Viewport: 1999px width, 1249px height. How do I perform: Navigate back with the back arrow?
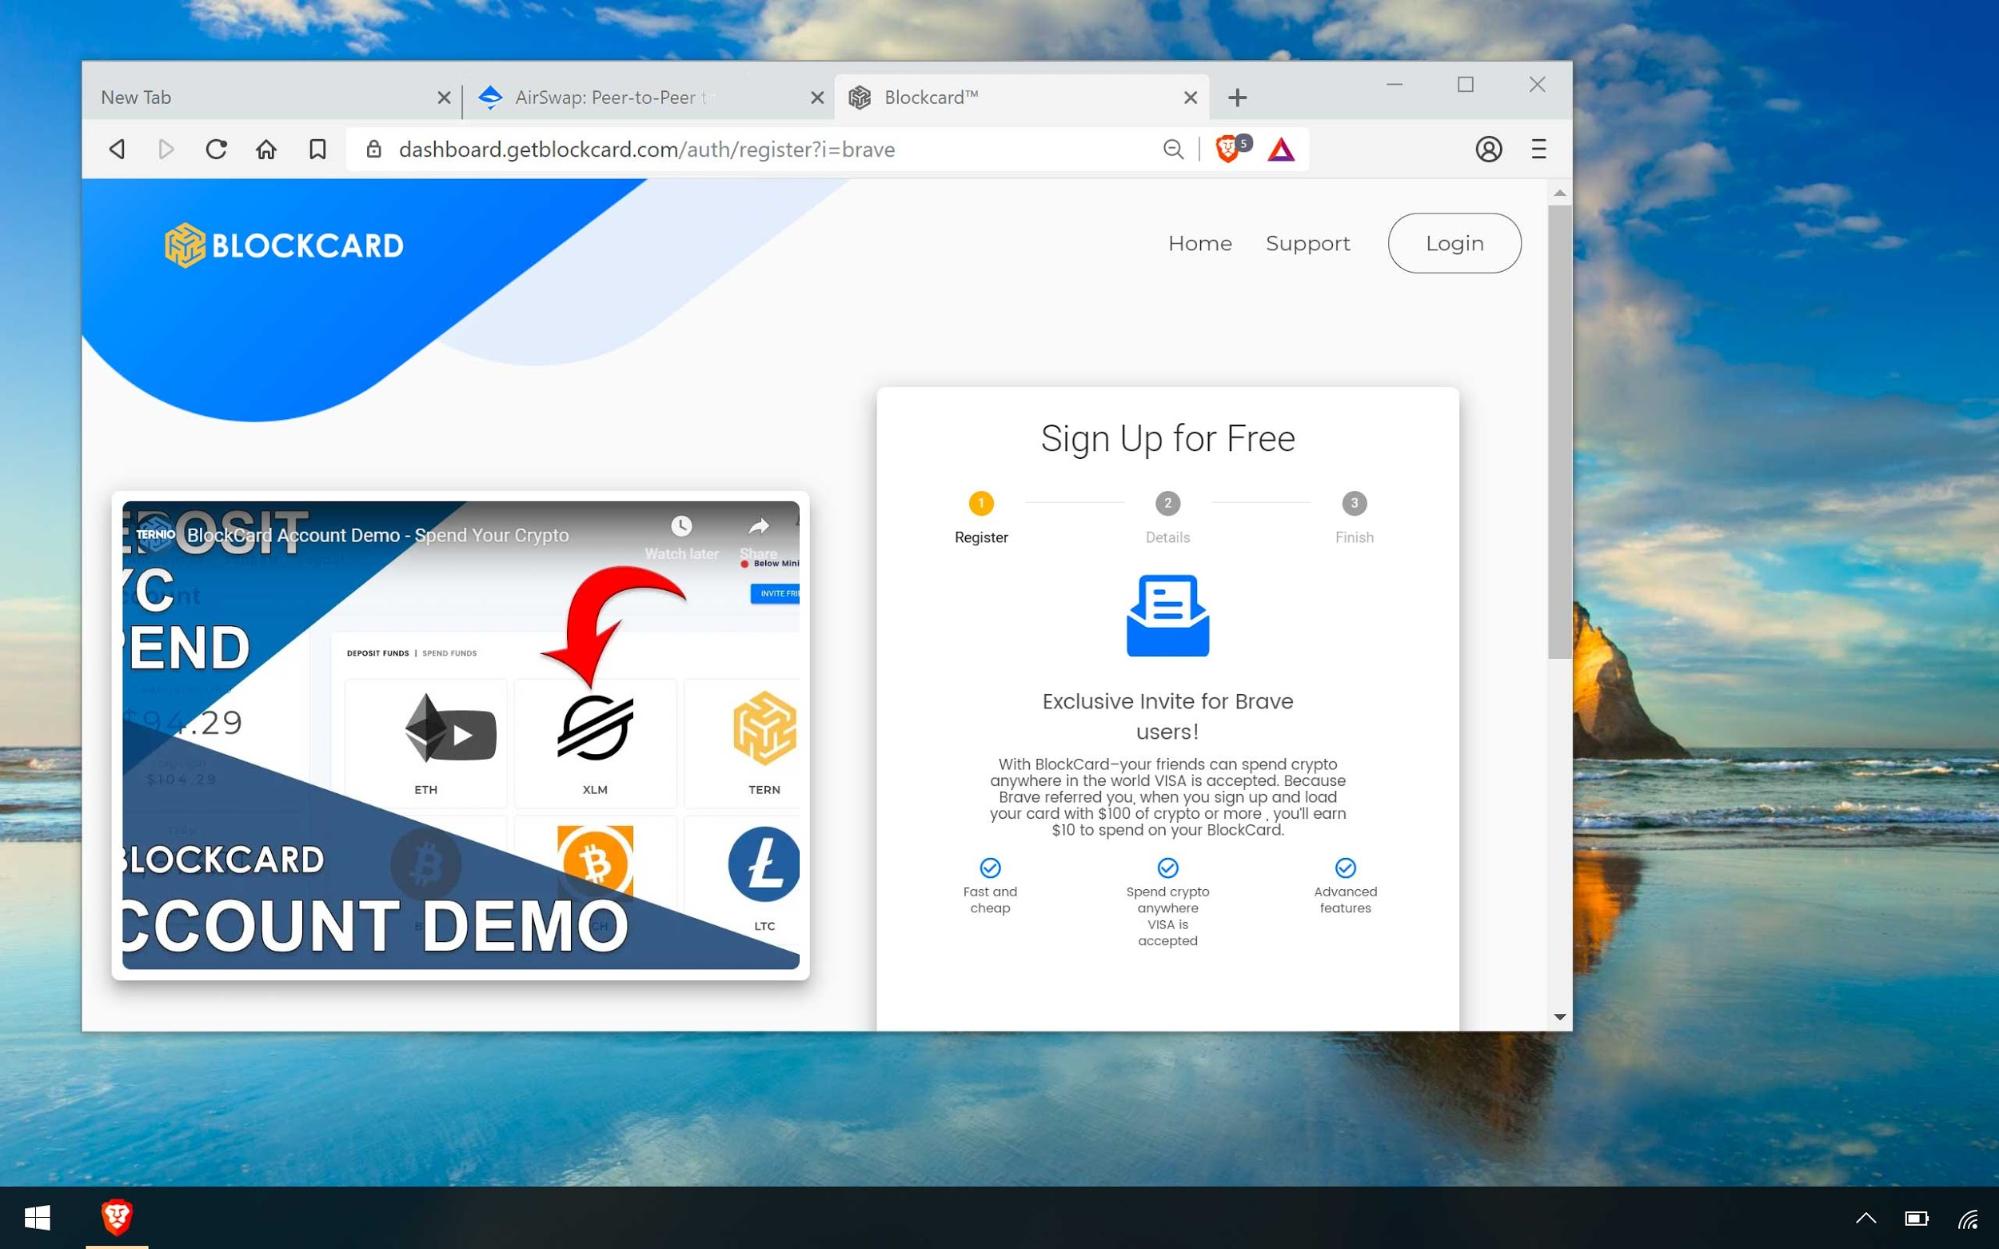(x=117, y=149)
